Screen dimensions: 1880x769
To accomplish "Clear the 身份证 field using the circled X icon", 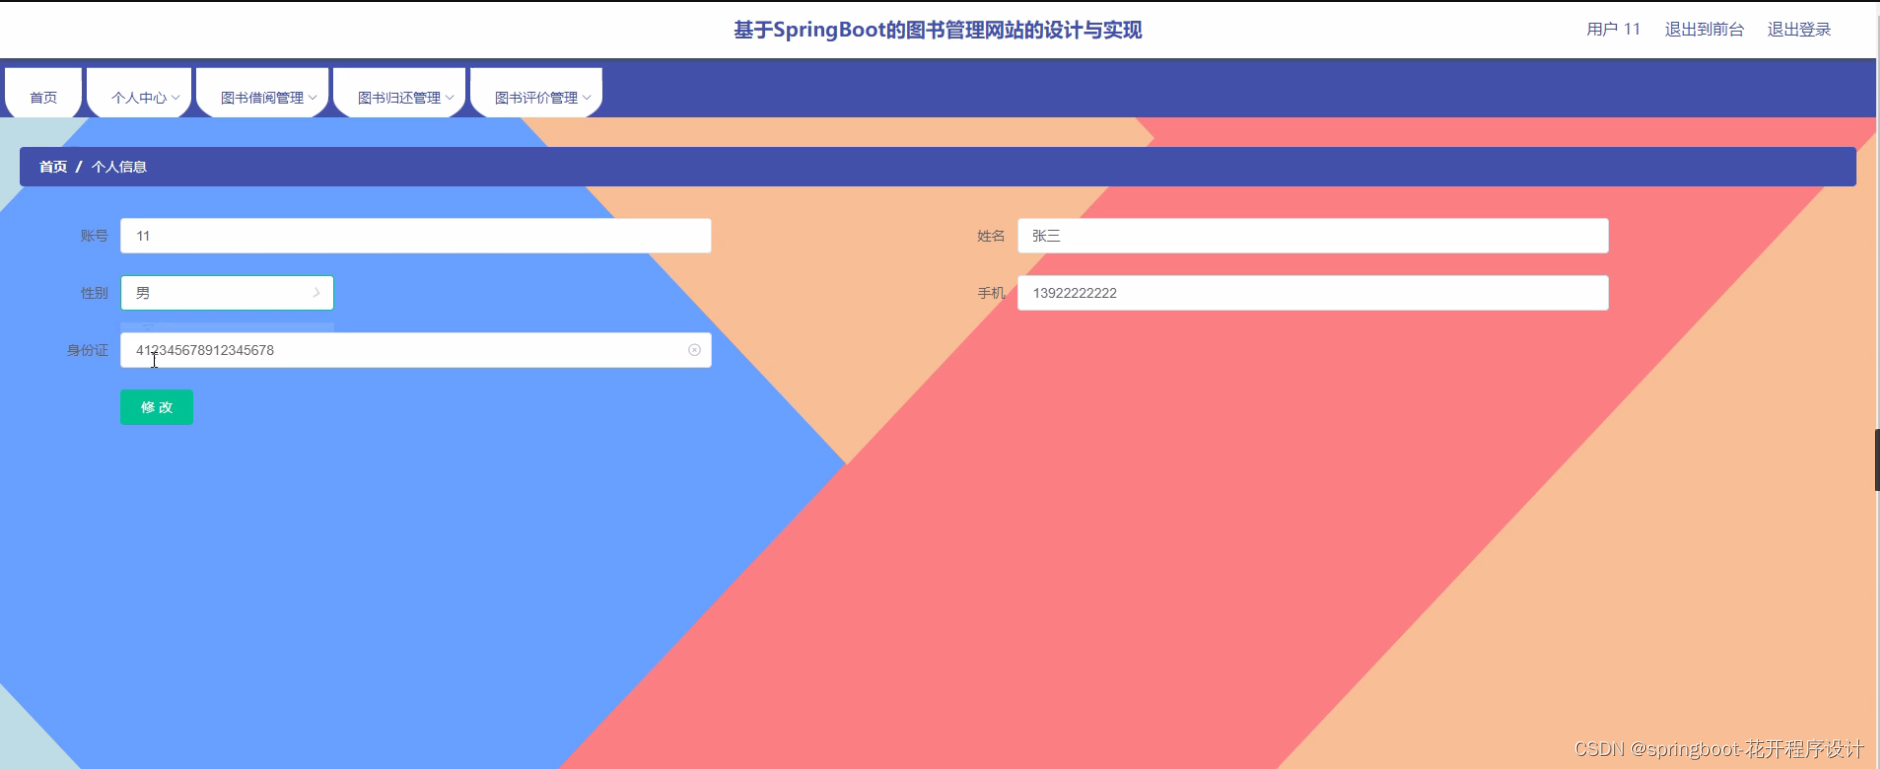I will [695, 350].
